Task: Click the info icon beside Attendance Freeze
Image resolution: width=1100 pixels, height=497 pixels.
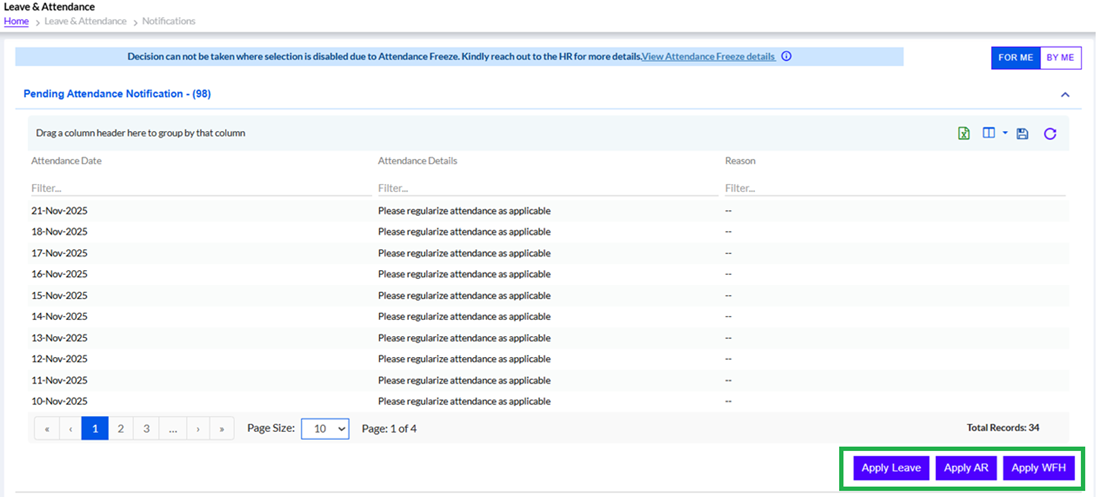Action: [x=786, y=57]
